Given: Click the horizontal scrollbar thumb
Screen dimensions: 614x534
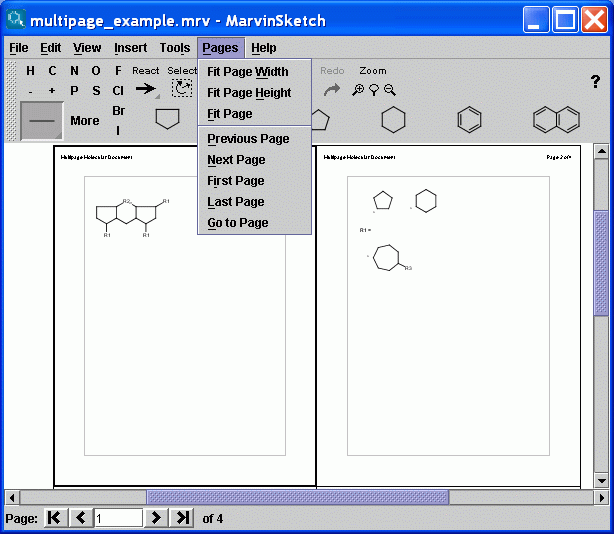Looking at the screenshot, I should click(297, 497).
